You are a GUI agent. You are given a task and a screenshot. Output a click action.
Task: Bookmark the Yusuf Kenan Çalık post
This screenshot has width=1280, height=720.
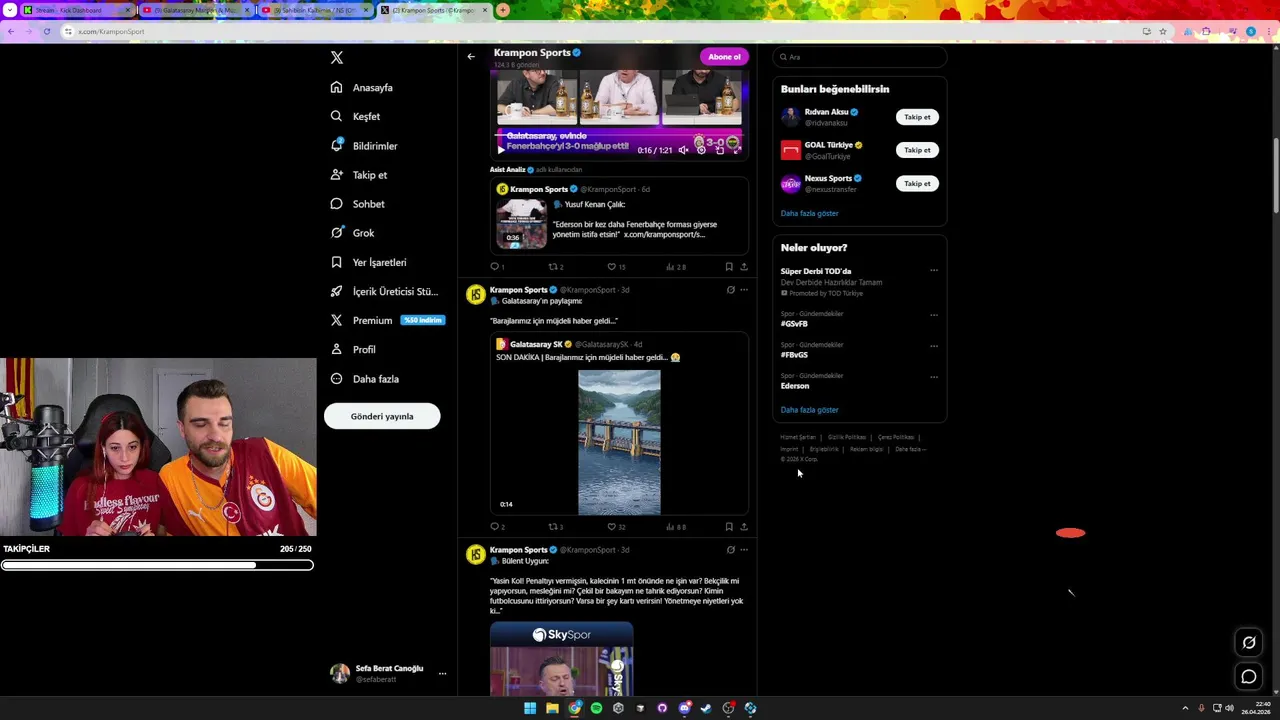pos(729,267)
